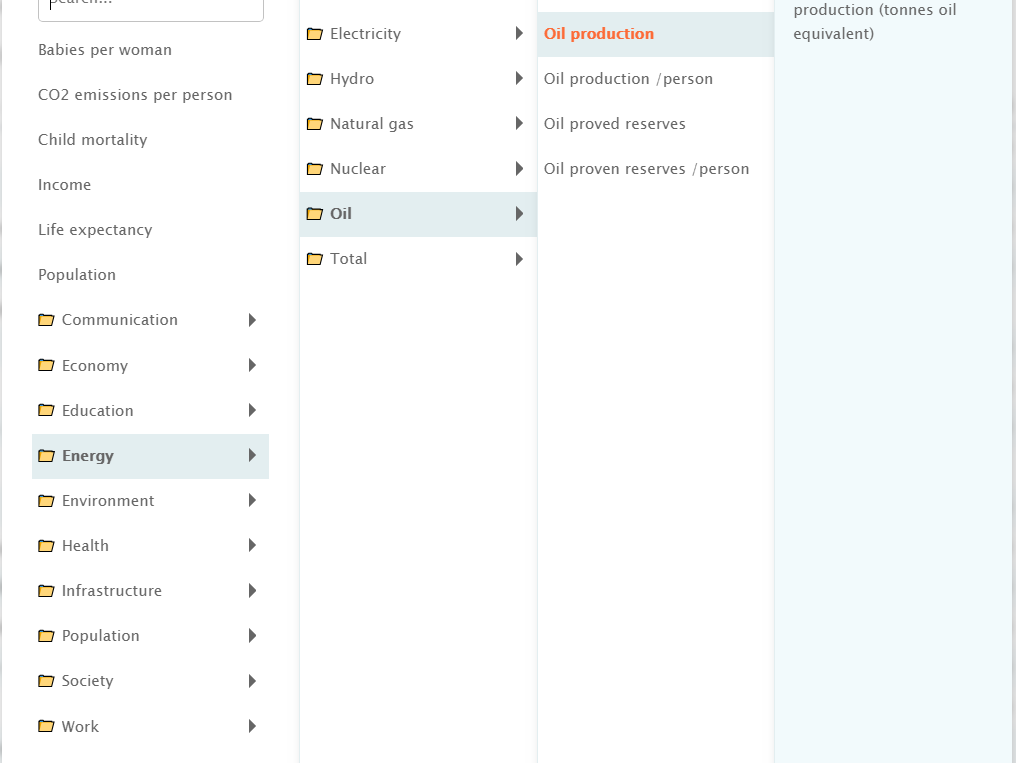Expand the Society category arrow
The image size is (1016, 763).
(253, 681)
